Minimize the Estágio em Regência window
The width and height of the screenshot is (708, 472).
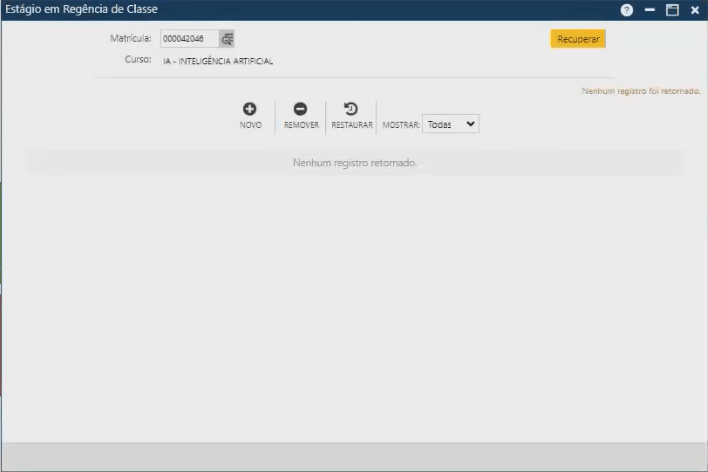[x=650, y=10]
